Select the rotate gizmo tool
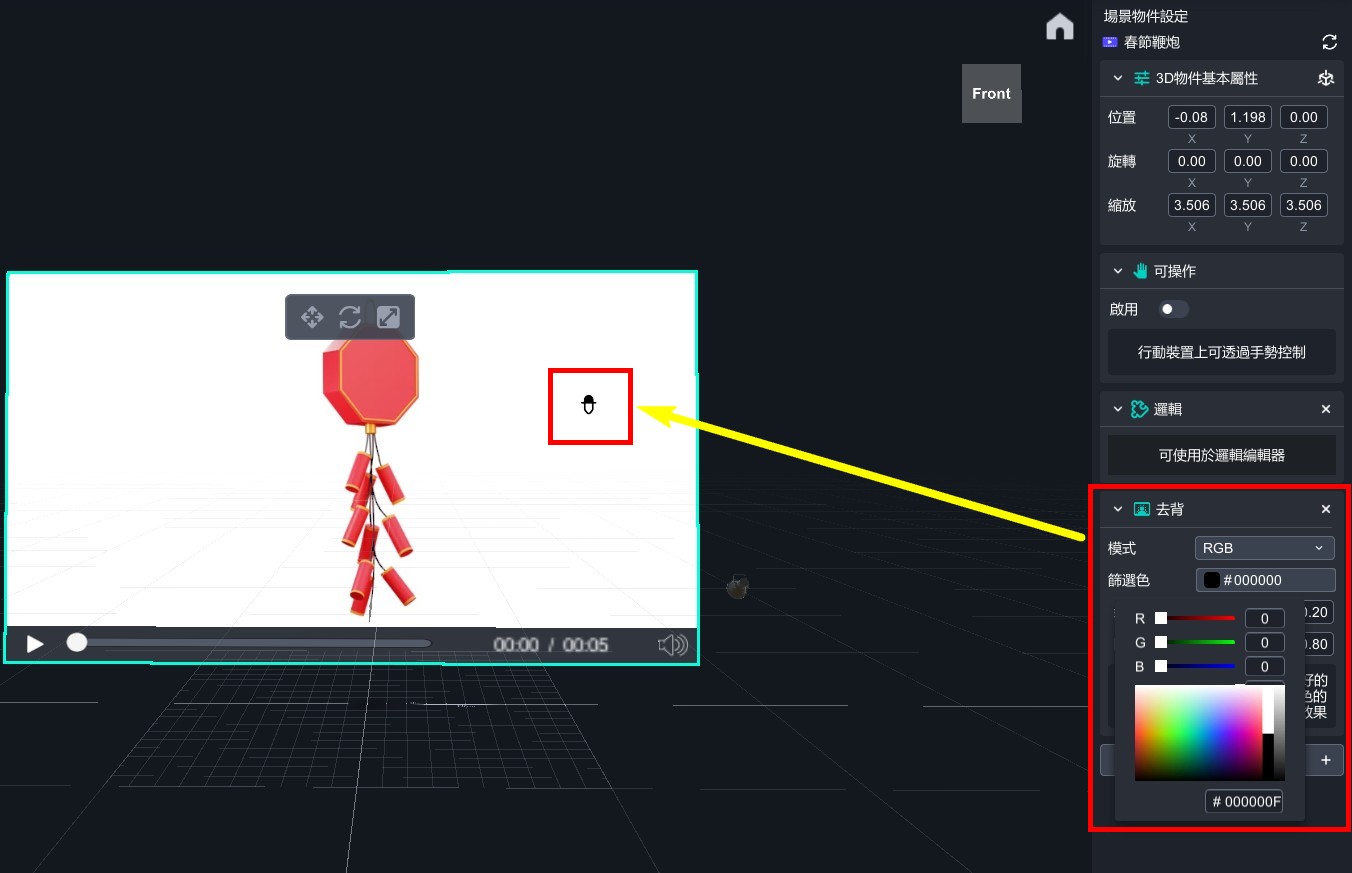The width and height of the screenshot is (1352, 873). [350, 317]
